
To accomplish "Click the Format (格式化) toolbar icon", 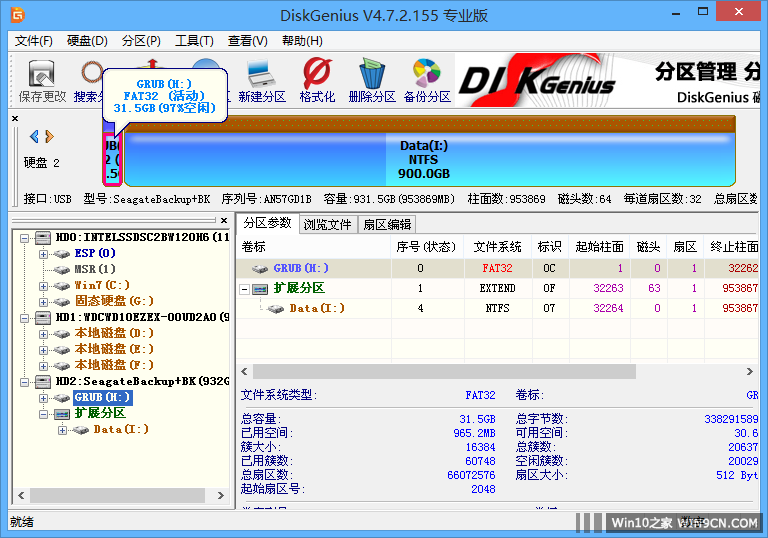I will 317,80.
